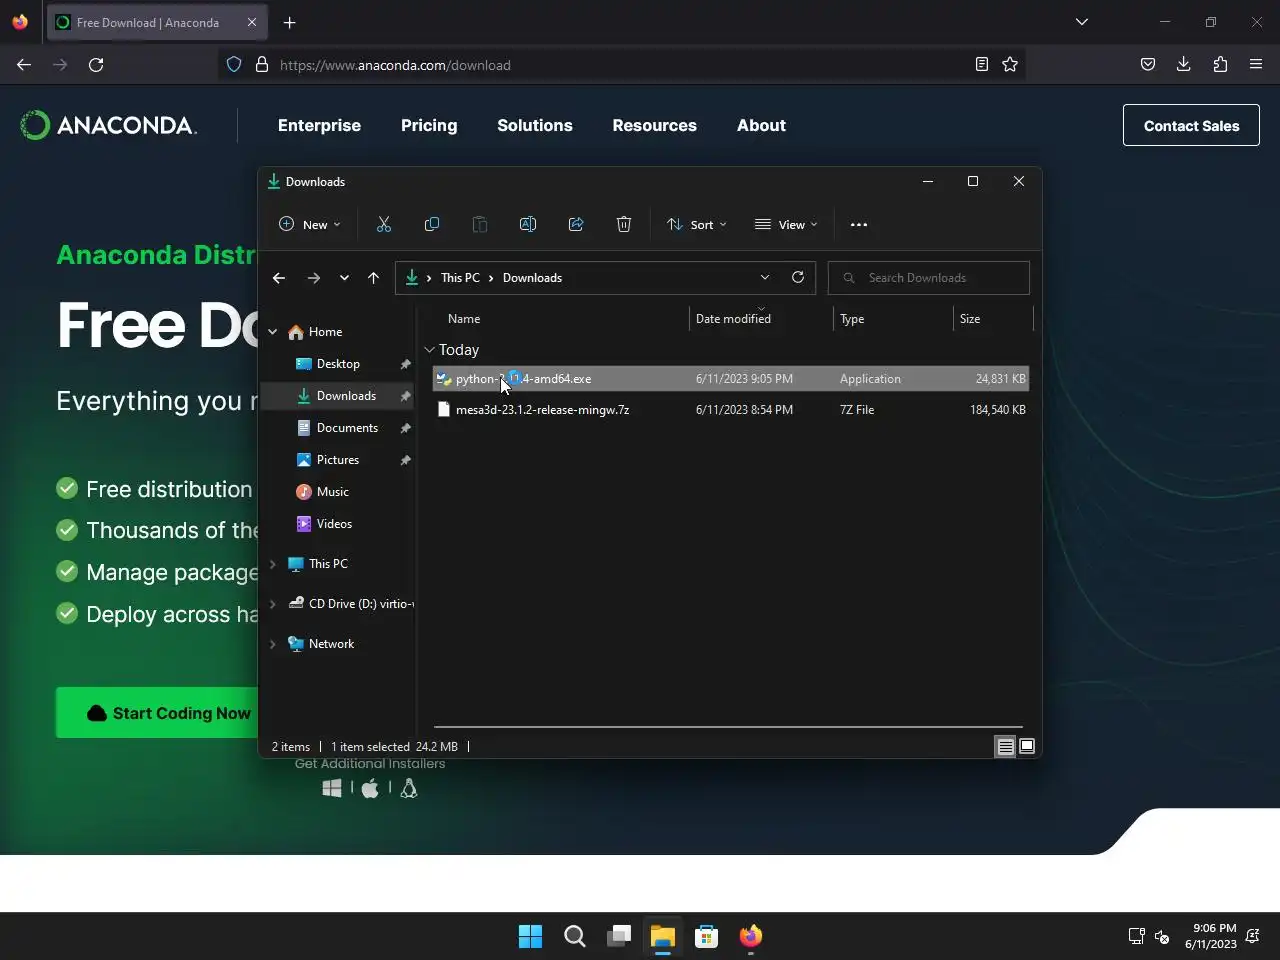List all Firefox tabs dropdown arrow
Screen dimensions: 1280x960
(x=1081, y=22)
